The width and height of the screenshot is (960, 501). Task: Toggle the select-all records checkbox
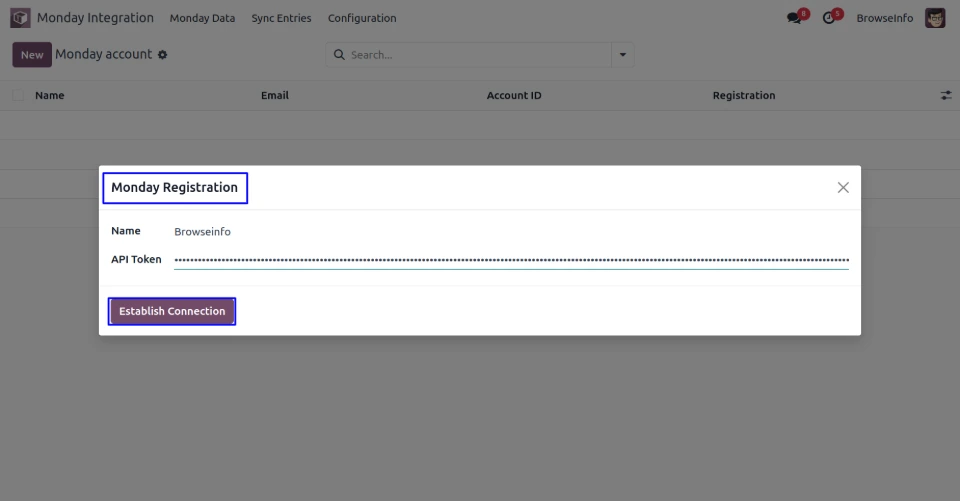tap(18, 96)
